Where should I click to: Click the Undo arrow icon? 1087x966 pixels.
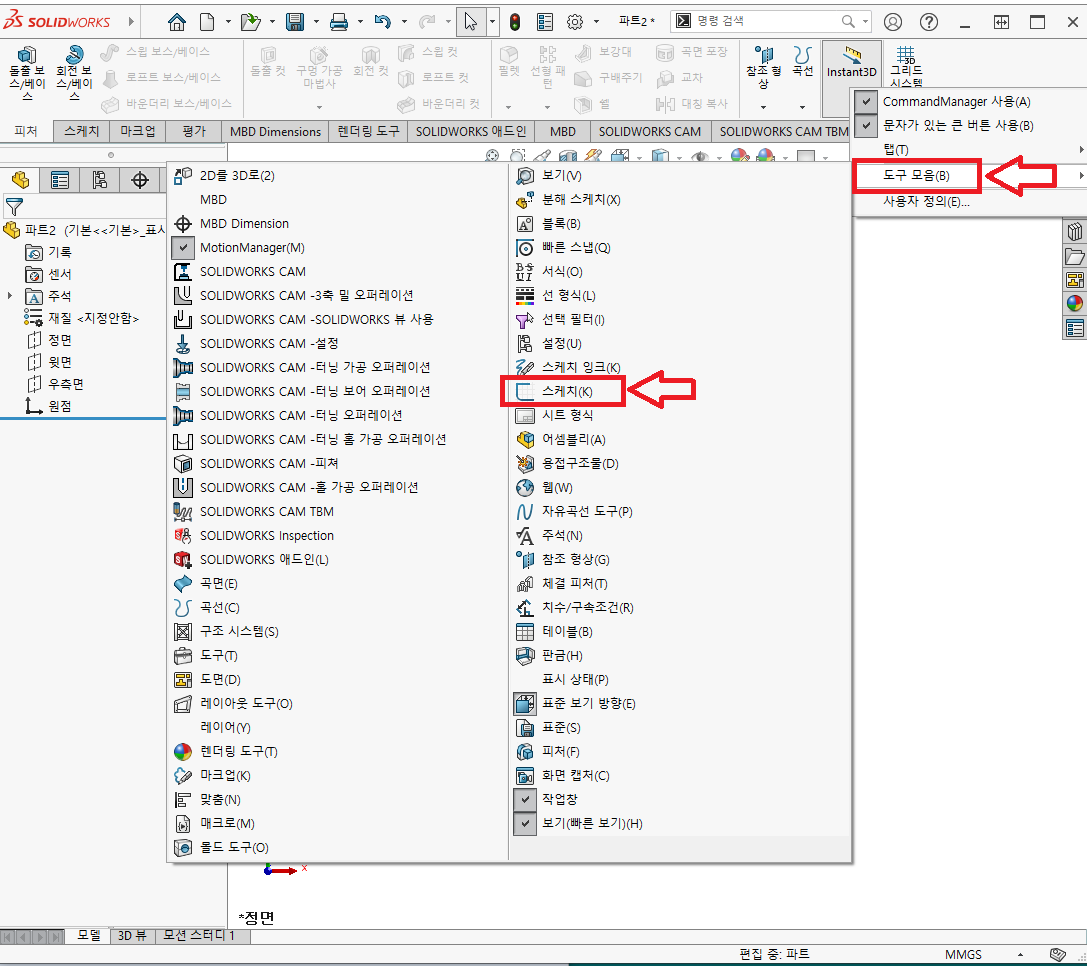[382, 22]
